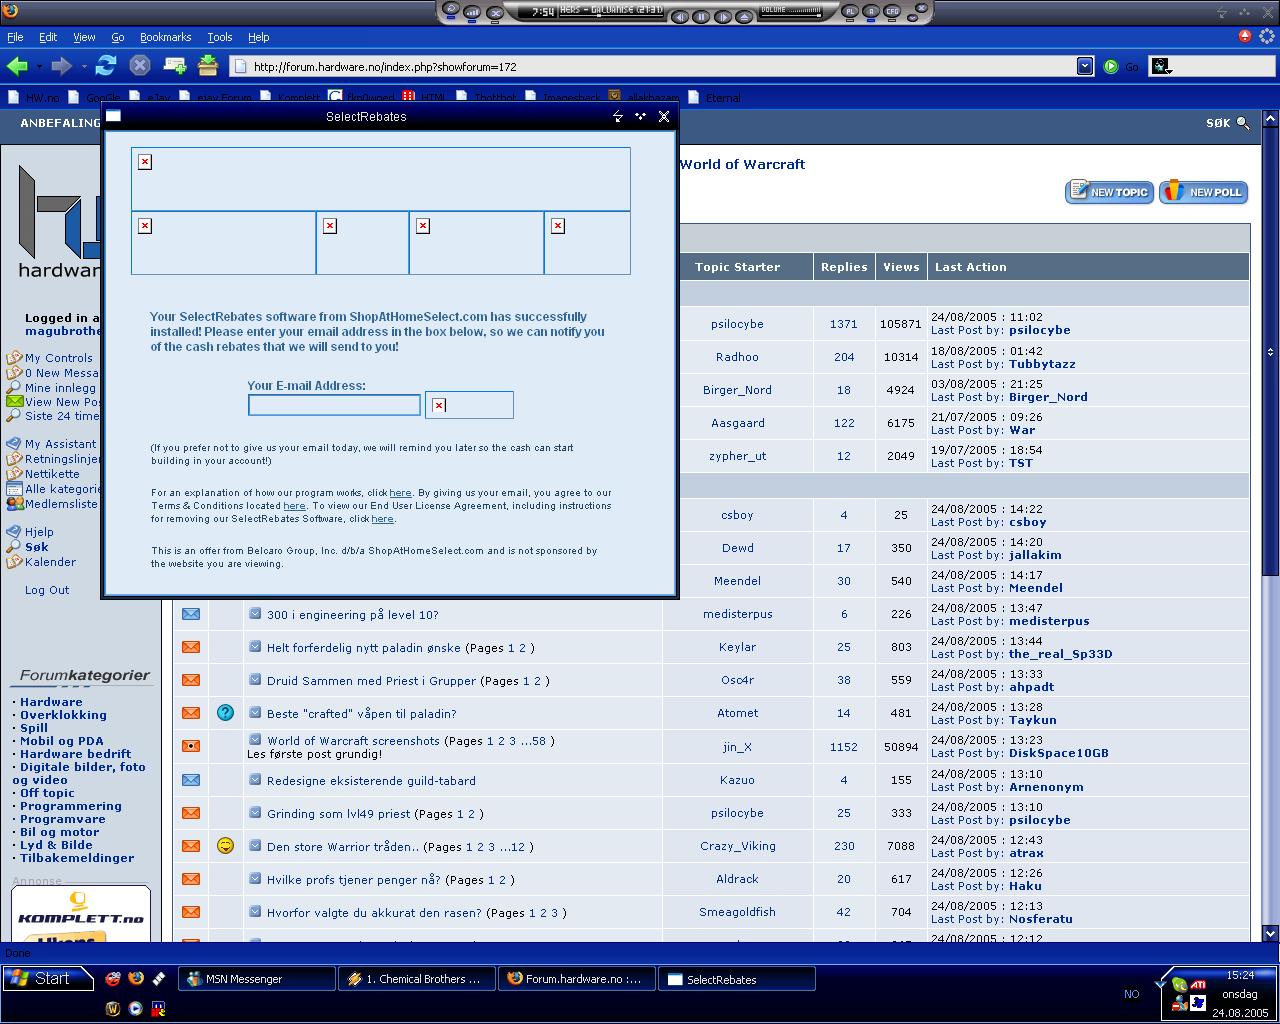The height and width of the screenshot is (1024, 1280).
Task: Click the Winamp song position seek bar
Action: (x=611, y=16)
